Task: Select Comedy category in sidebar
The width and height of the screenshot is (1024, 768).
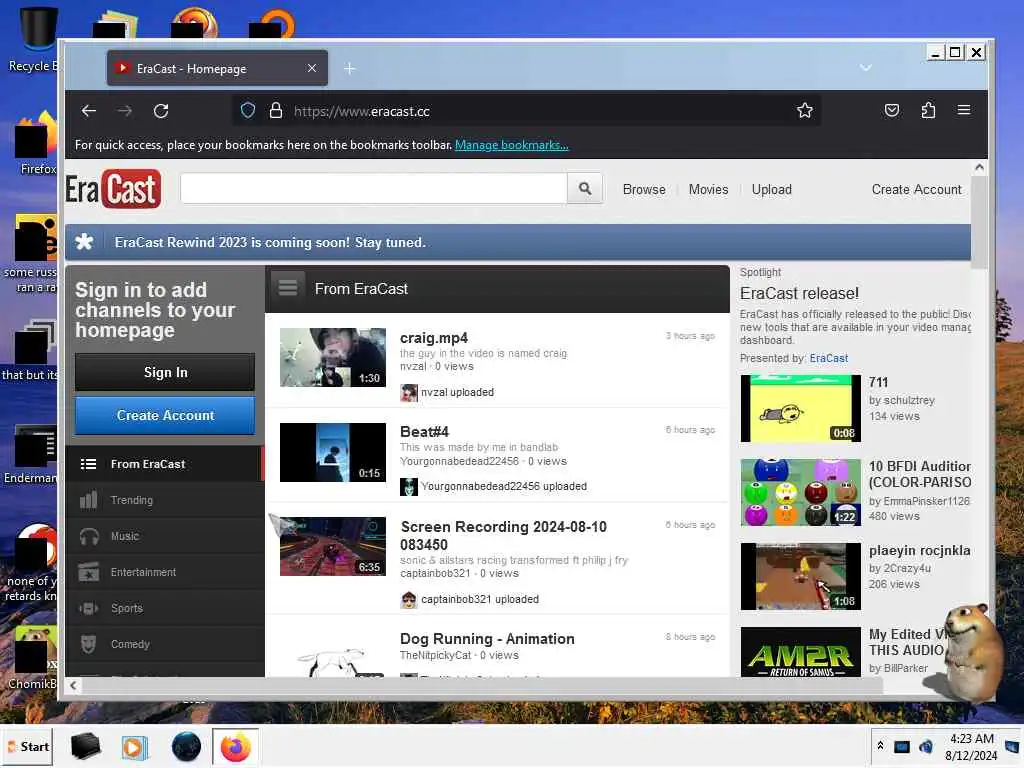Action: click(x=165, y=644)
